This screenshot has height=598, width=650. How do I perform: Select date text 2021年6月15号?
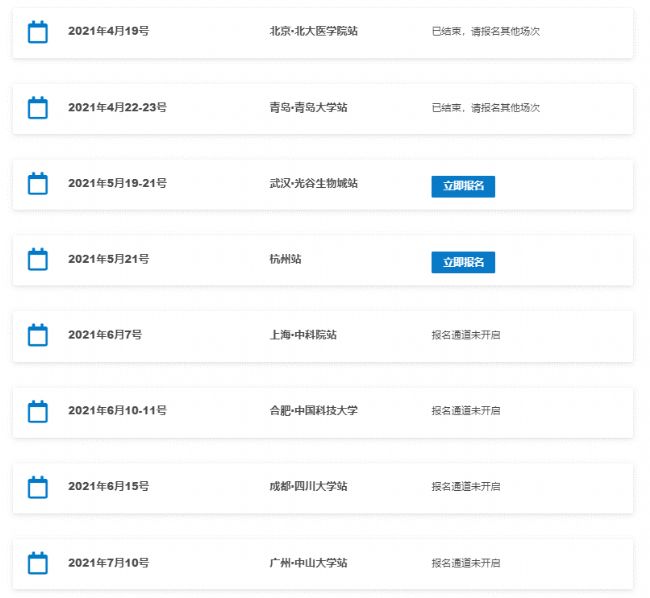click(x=109, y=486)
